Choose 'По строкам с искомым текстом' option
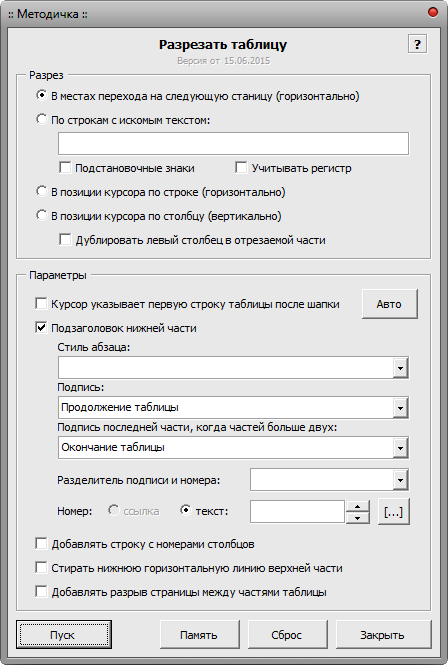The image size is (448, 665). [41, 120]
